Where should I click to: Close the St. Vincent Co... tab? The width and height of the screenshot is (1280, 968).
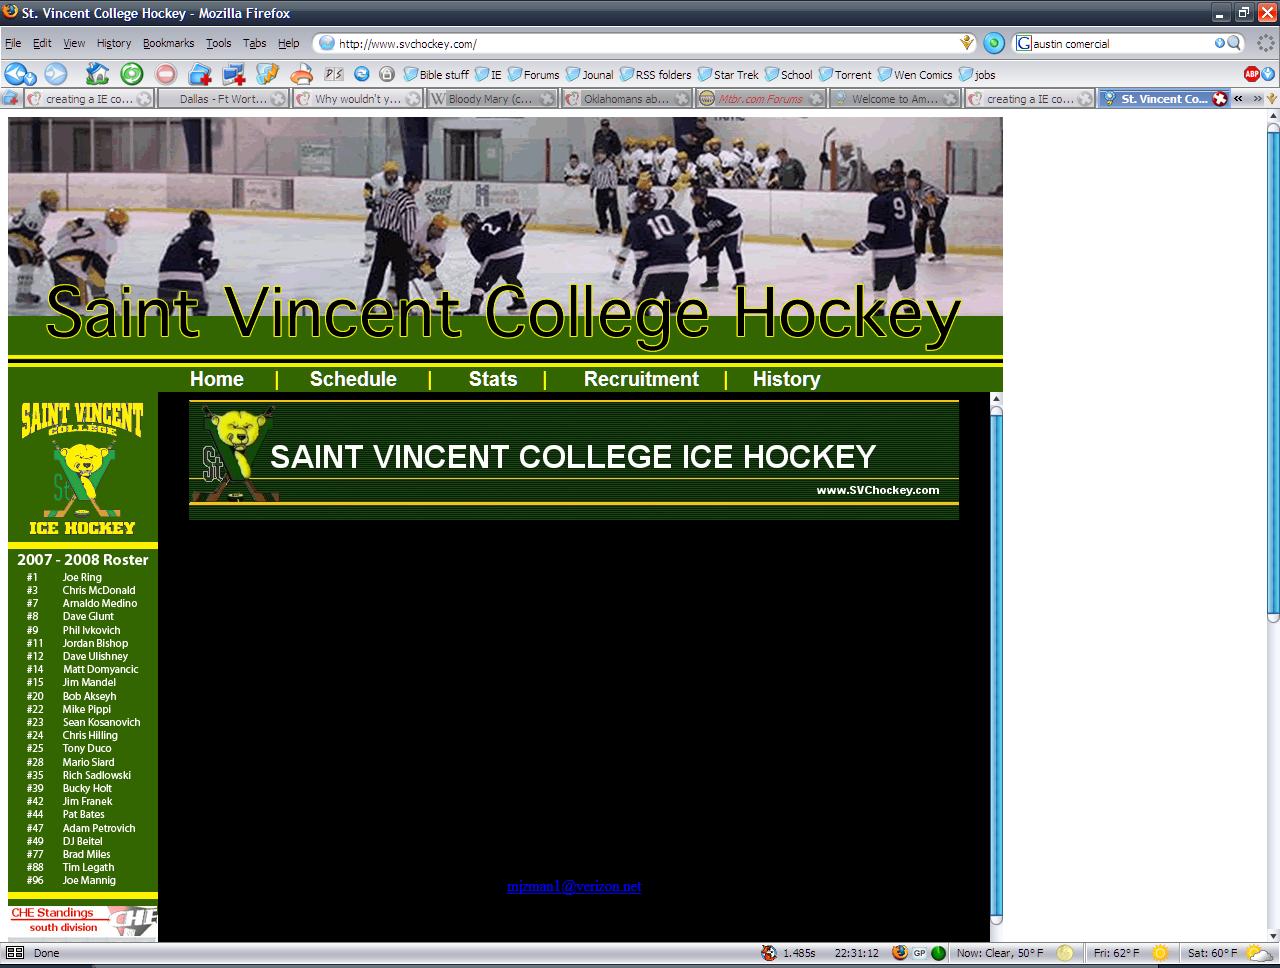coord(1219,99)
